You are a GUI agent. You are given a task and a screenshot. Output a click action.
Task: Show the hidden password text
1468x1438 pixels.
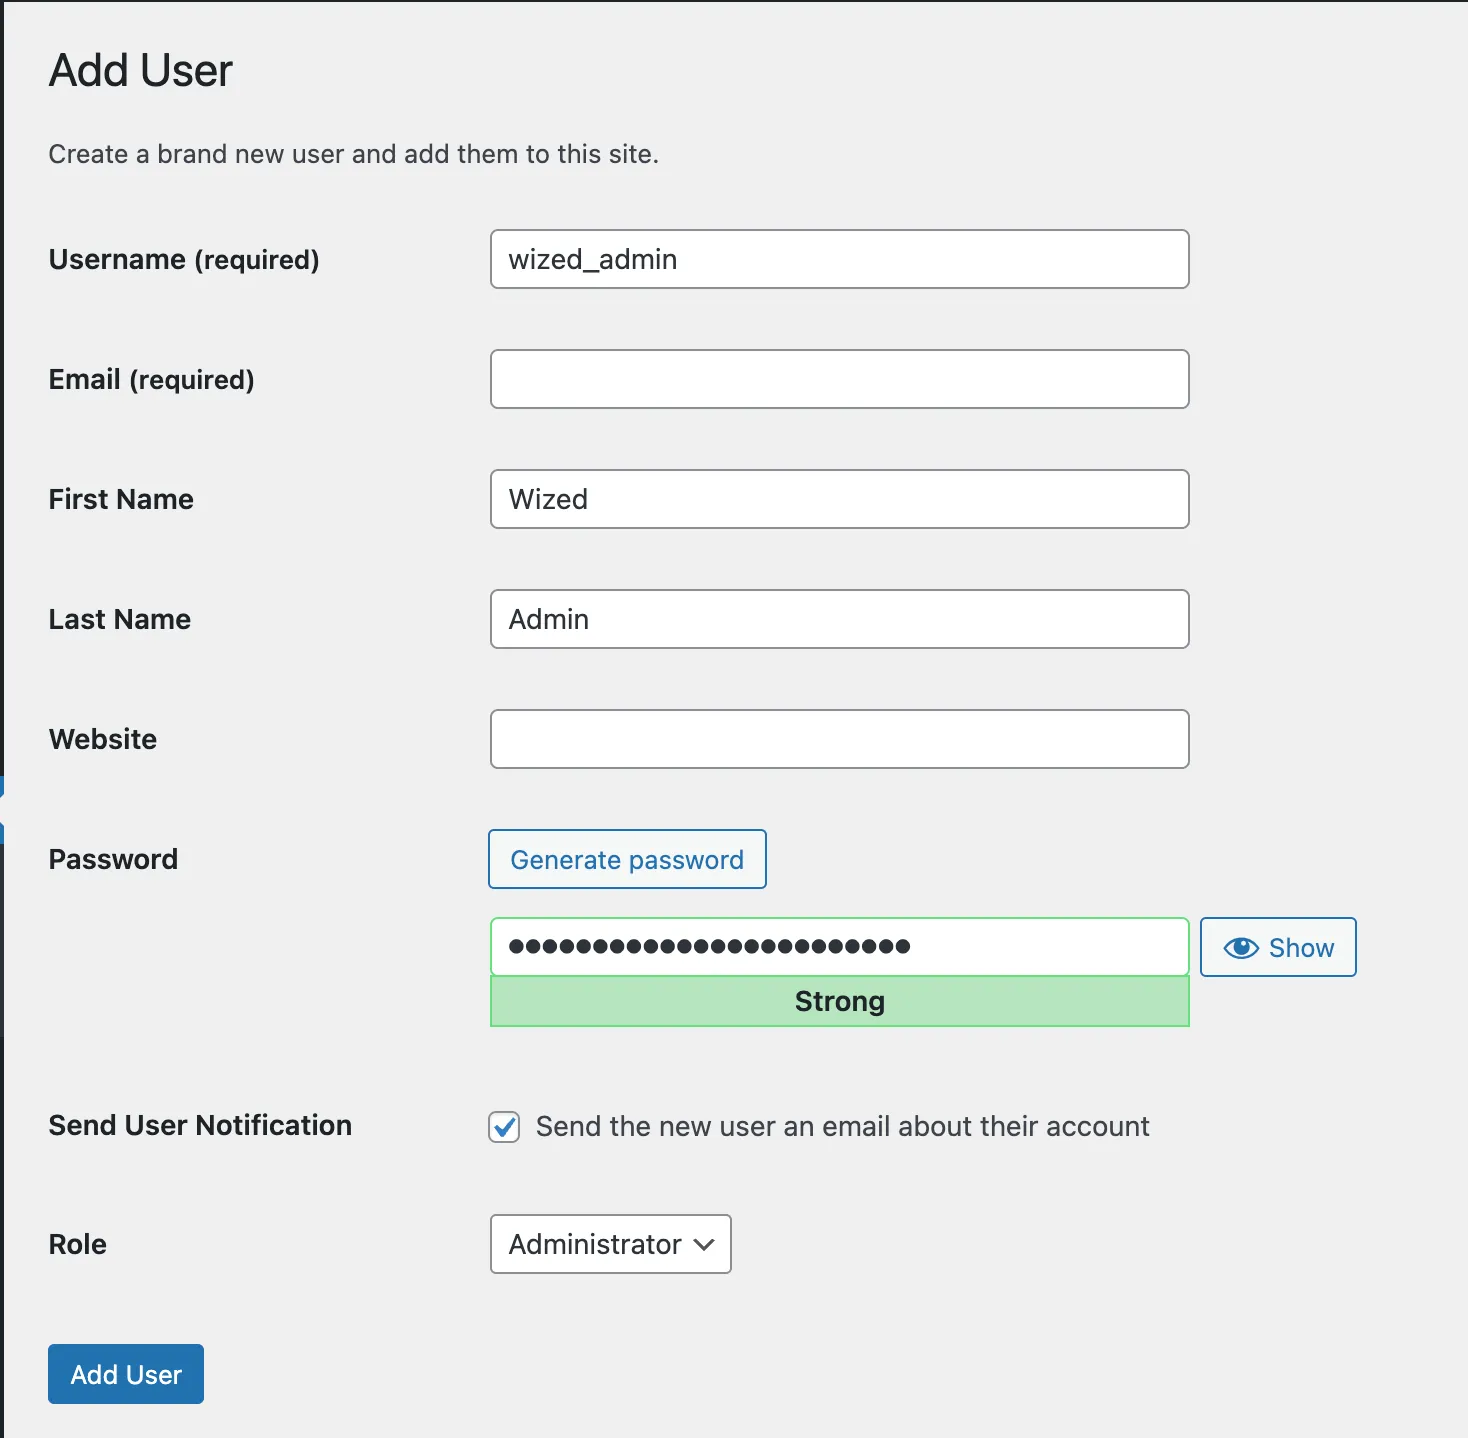point(1277,947)
